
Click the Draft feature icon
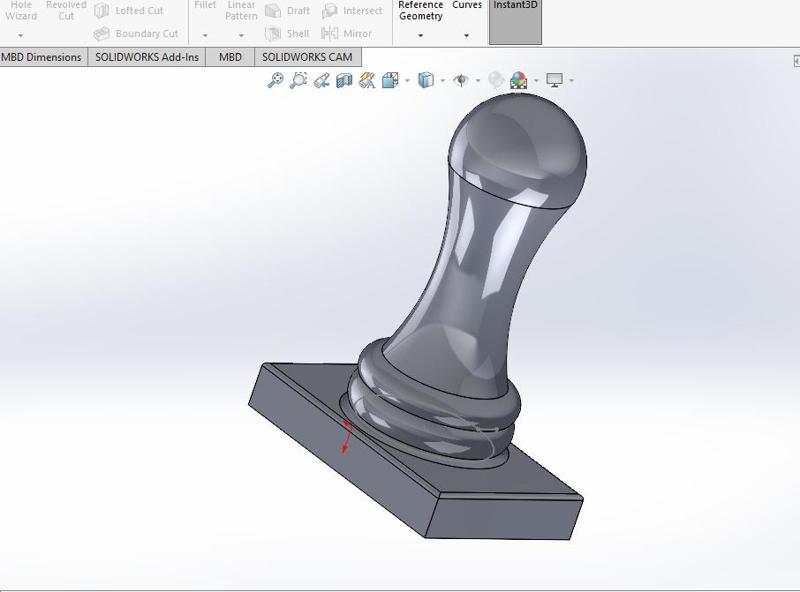click(x=295, y=11)
